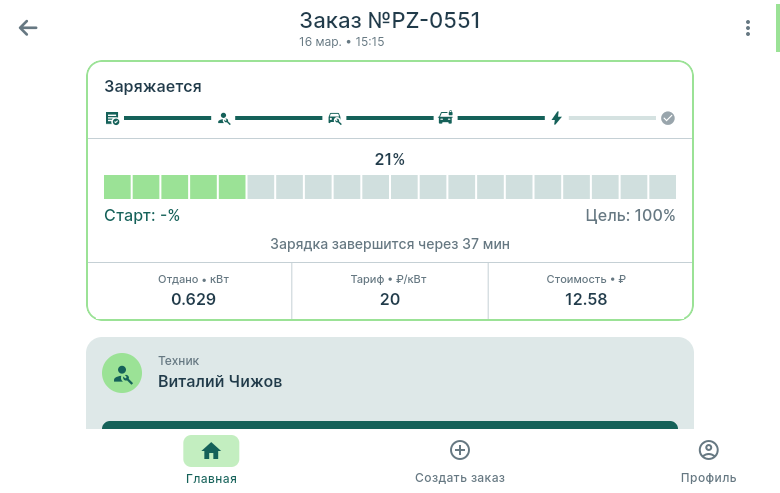Switch to the Профиль tab
Image resolution: width=780 pixels, height=493 pixels.
pyautogui.click(x=708, y=459)
